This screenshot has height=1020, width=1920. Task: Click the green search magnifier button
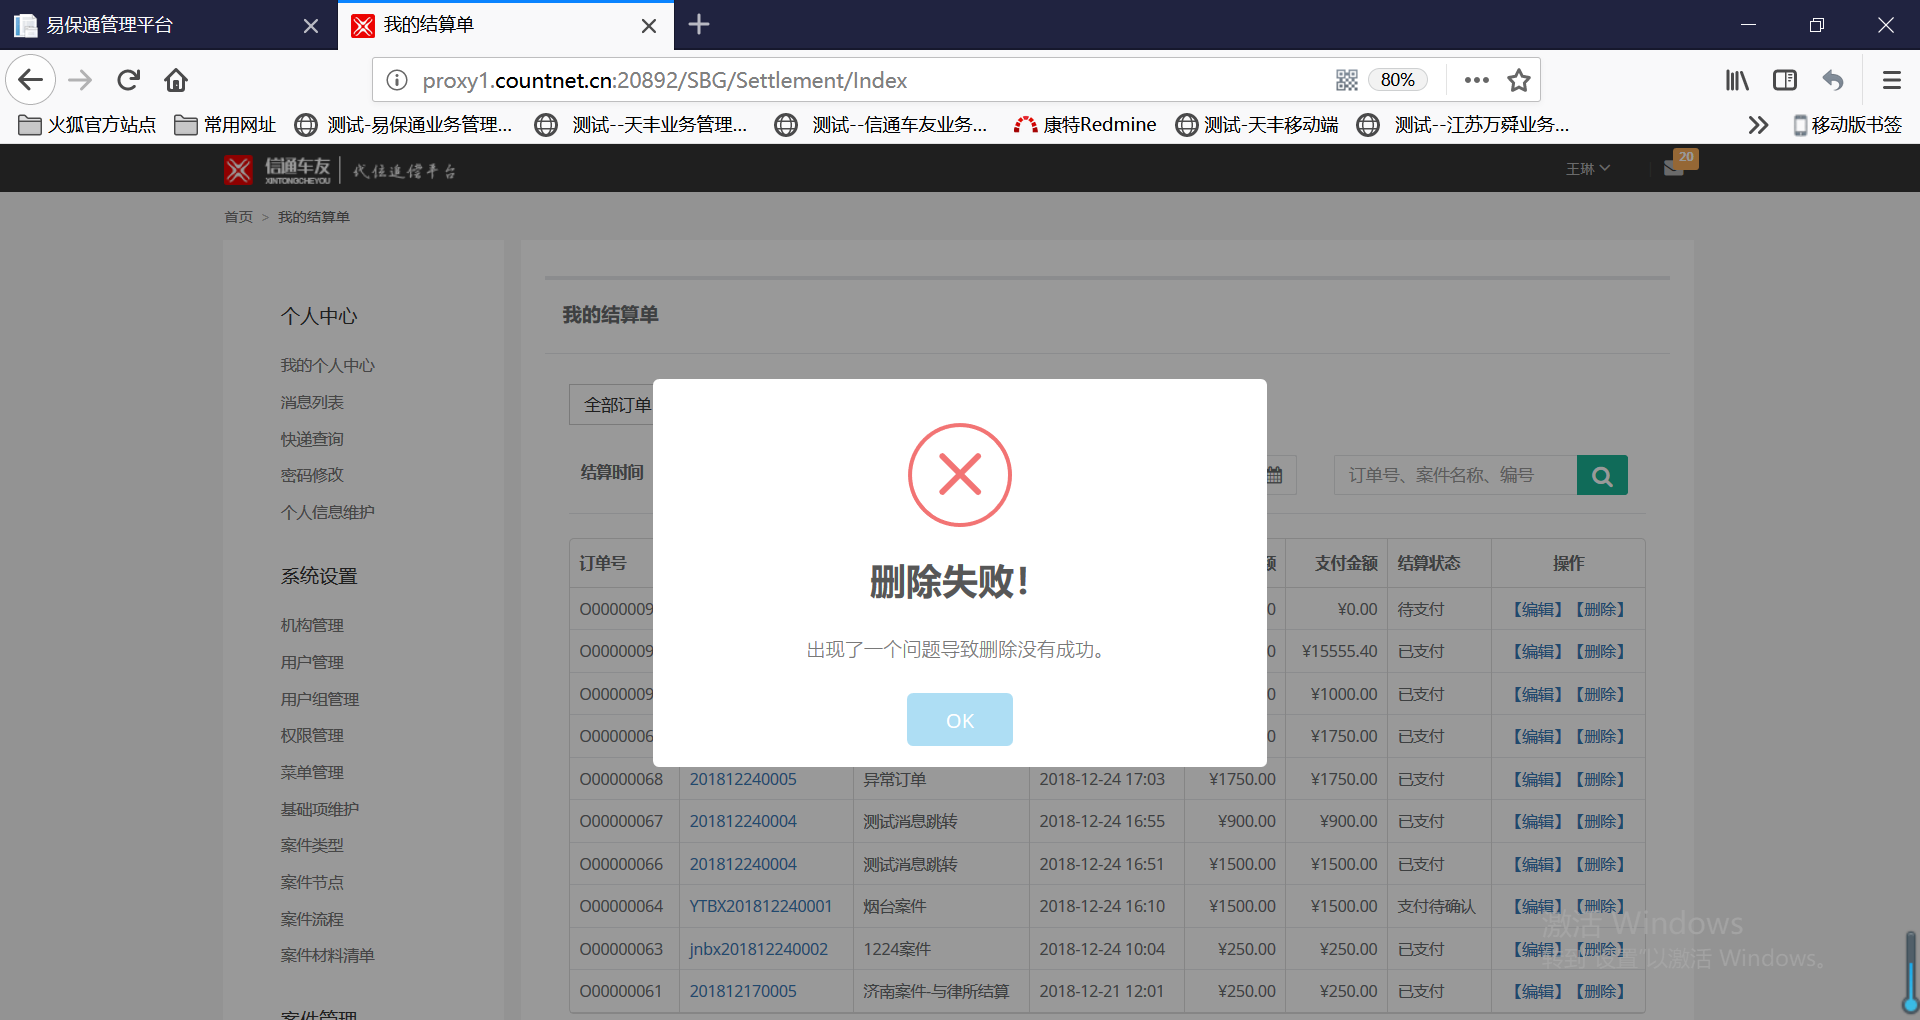(x=1602, y=475)
